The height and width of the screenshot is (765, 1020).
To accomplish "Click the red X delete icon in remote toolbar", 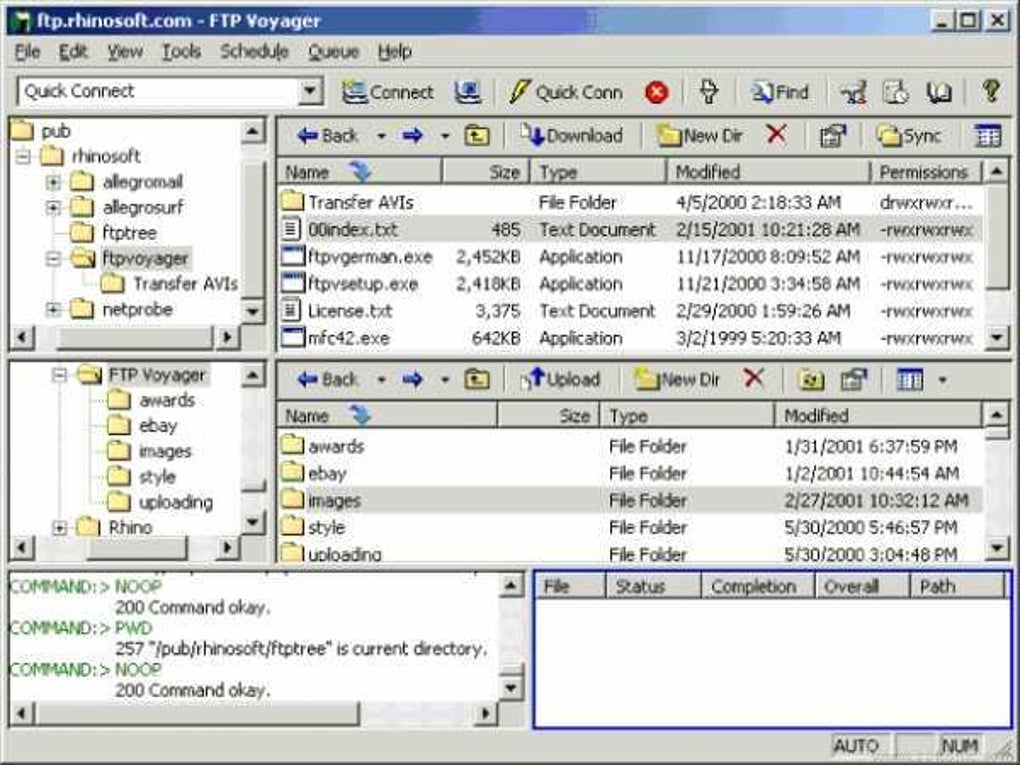I will [775, 135].
